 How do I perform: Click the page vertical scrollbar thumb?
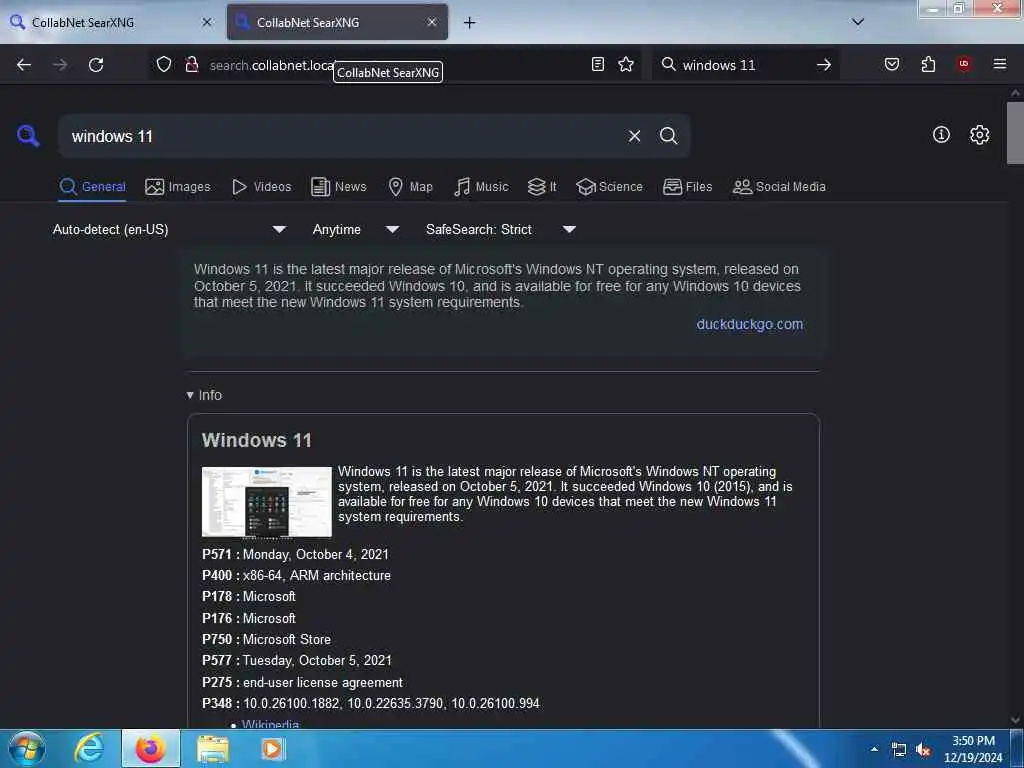pyautogui.click(x=1015, y=133)
